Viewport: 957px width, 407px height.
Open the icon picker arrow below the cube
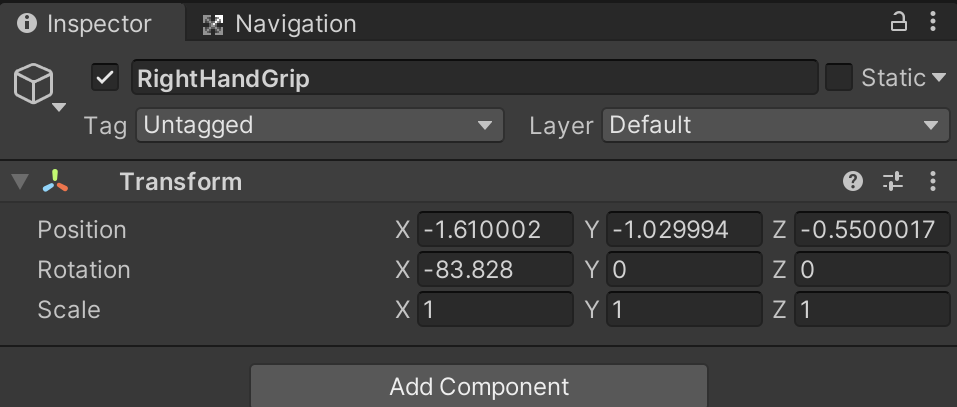pyautogui.click(x=59, y=107)
